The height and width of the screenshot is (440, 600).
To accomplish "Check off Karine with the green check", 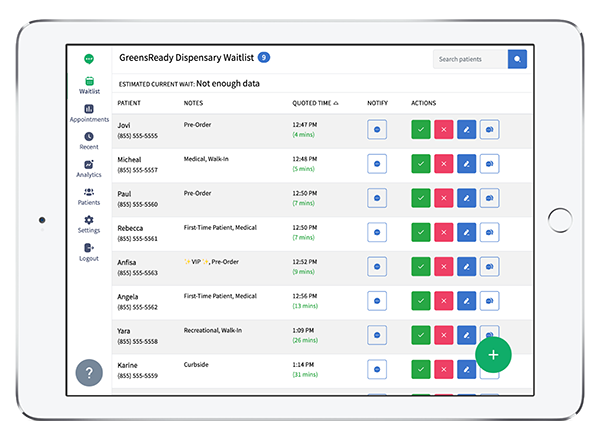I will [421, 369].
